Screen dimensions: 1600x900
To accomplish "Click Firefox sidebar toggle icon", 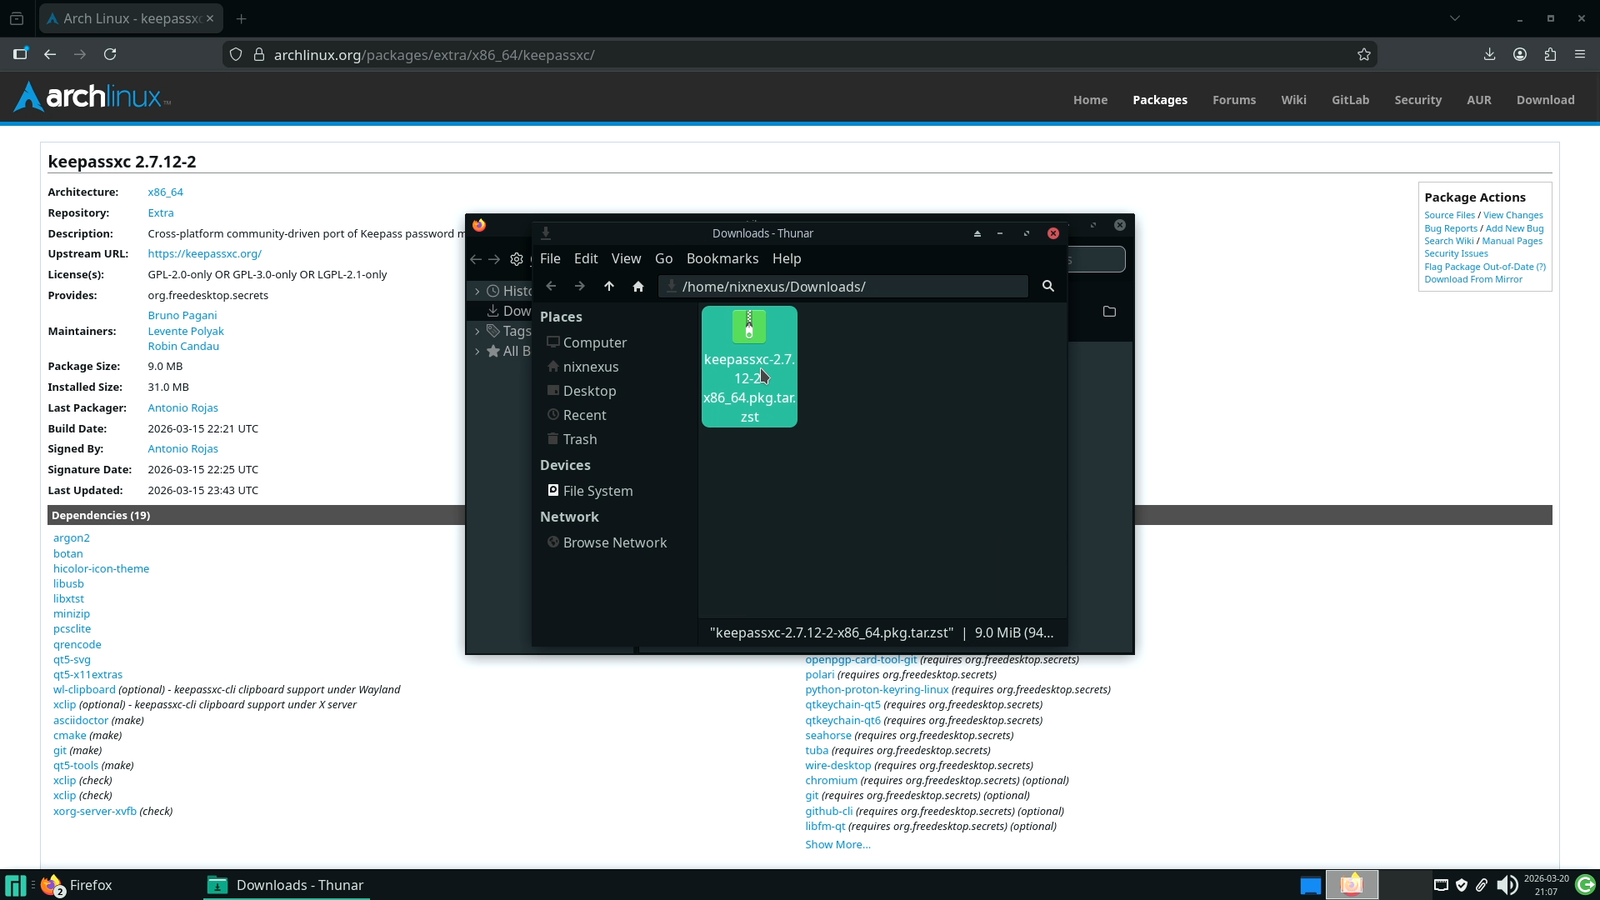I will pyautogui.click(x=20, y=54).
